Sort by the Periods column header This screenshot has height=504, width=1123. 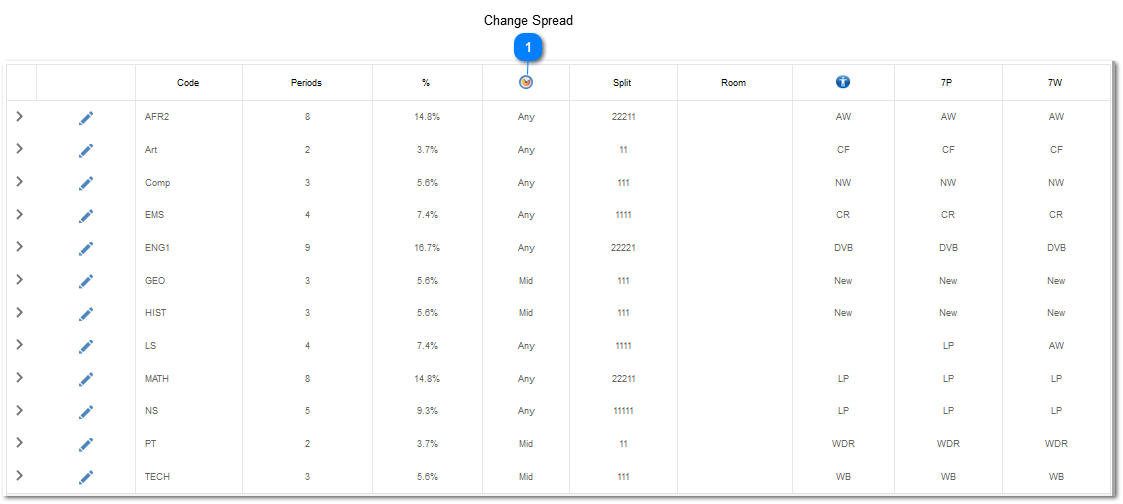307,83
